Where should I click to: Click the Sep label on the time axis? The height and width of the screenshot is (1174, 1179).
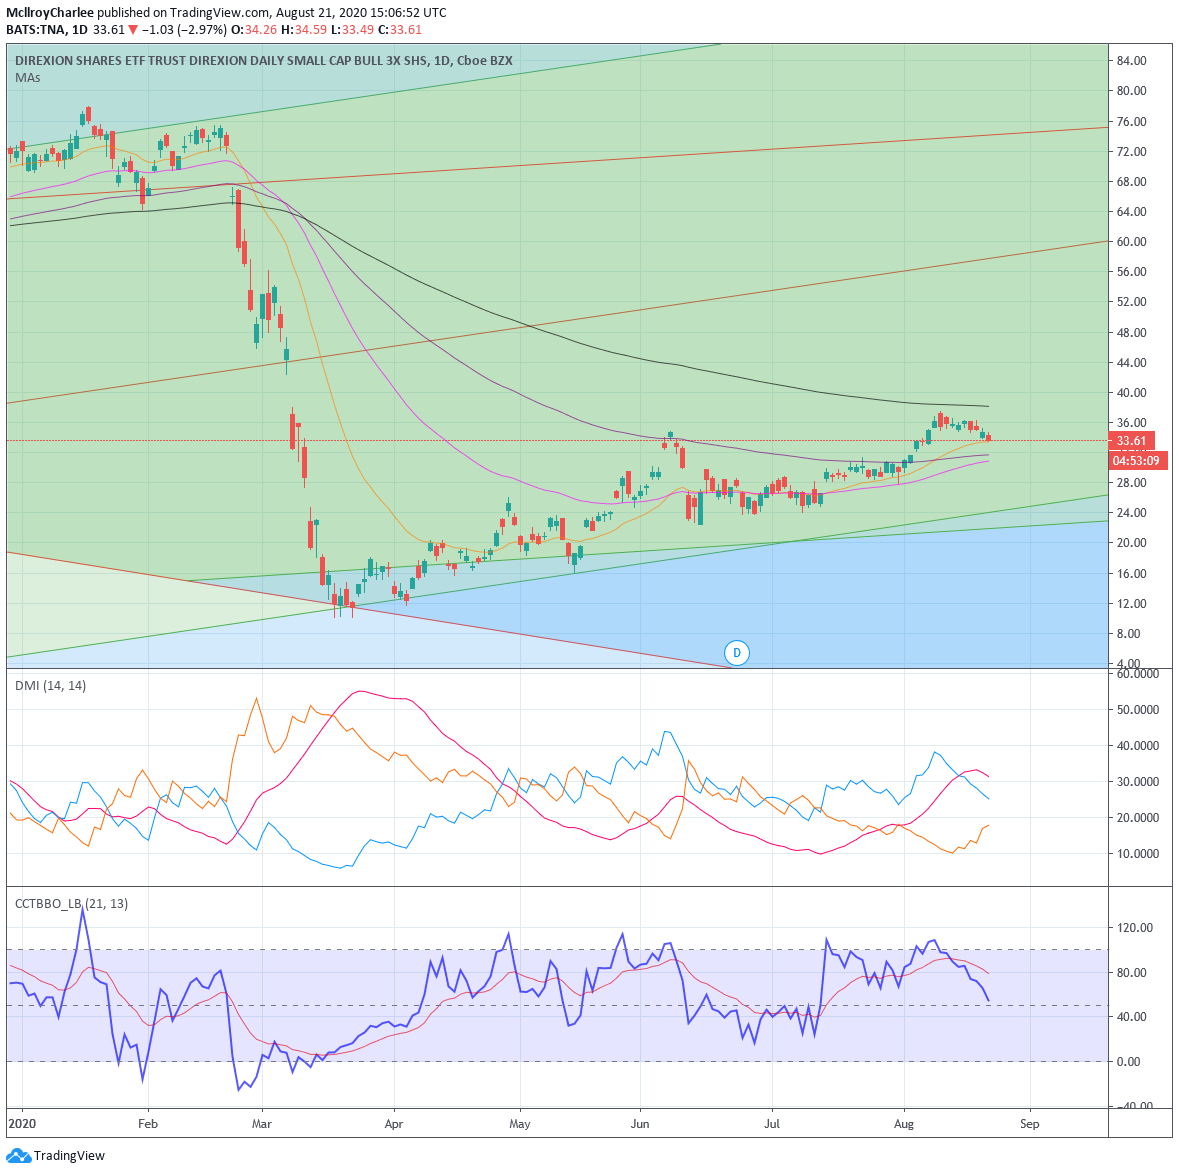1029,1124
